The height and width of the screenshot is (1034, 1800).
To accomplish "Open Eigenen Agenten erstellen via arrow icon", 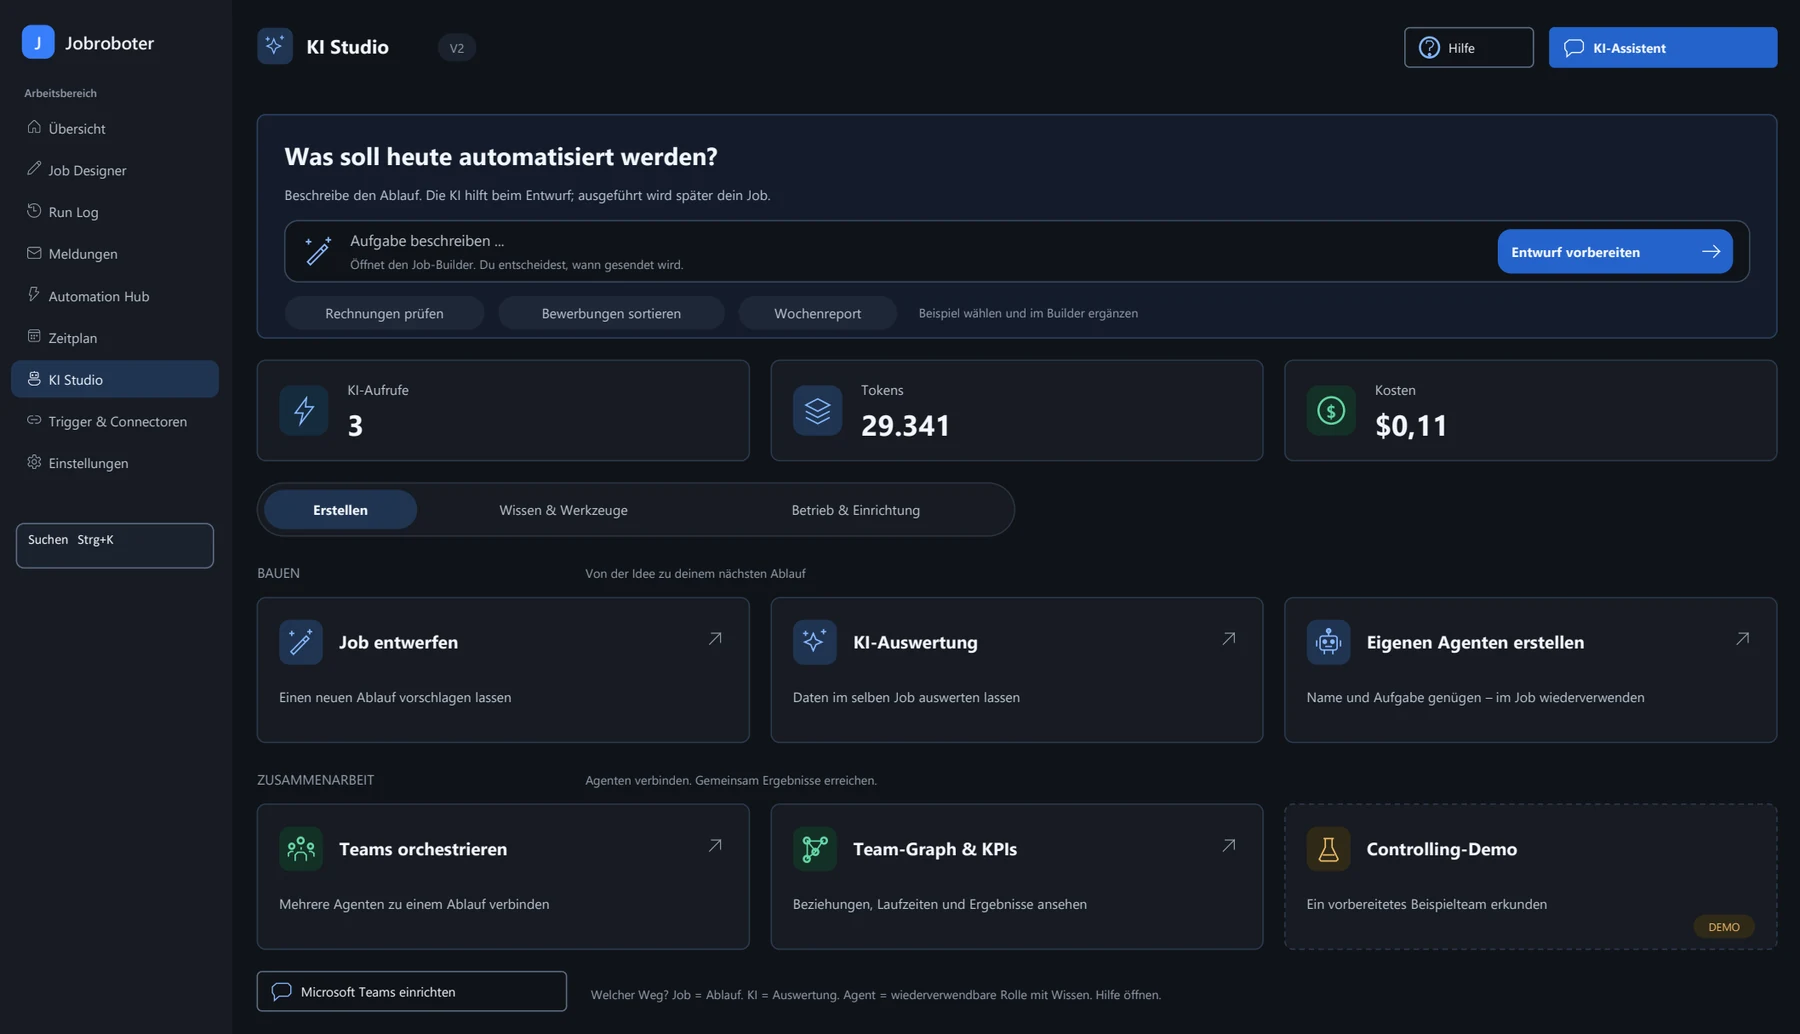I will tap(1743, 638).
